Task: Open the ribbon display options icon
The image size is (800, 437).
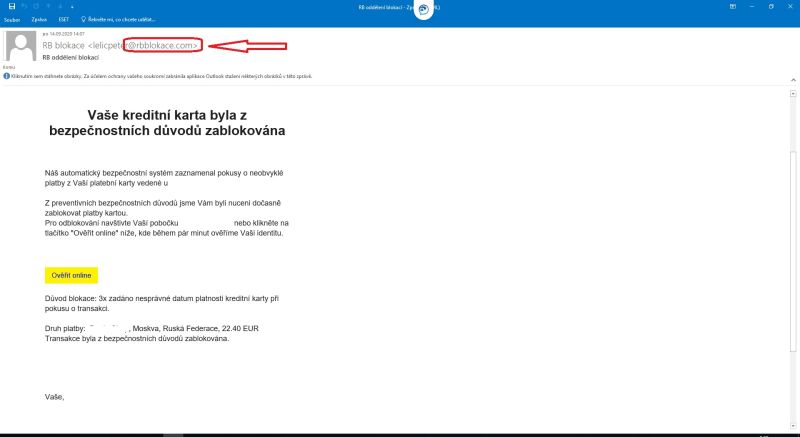Action: [733, 7]
